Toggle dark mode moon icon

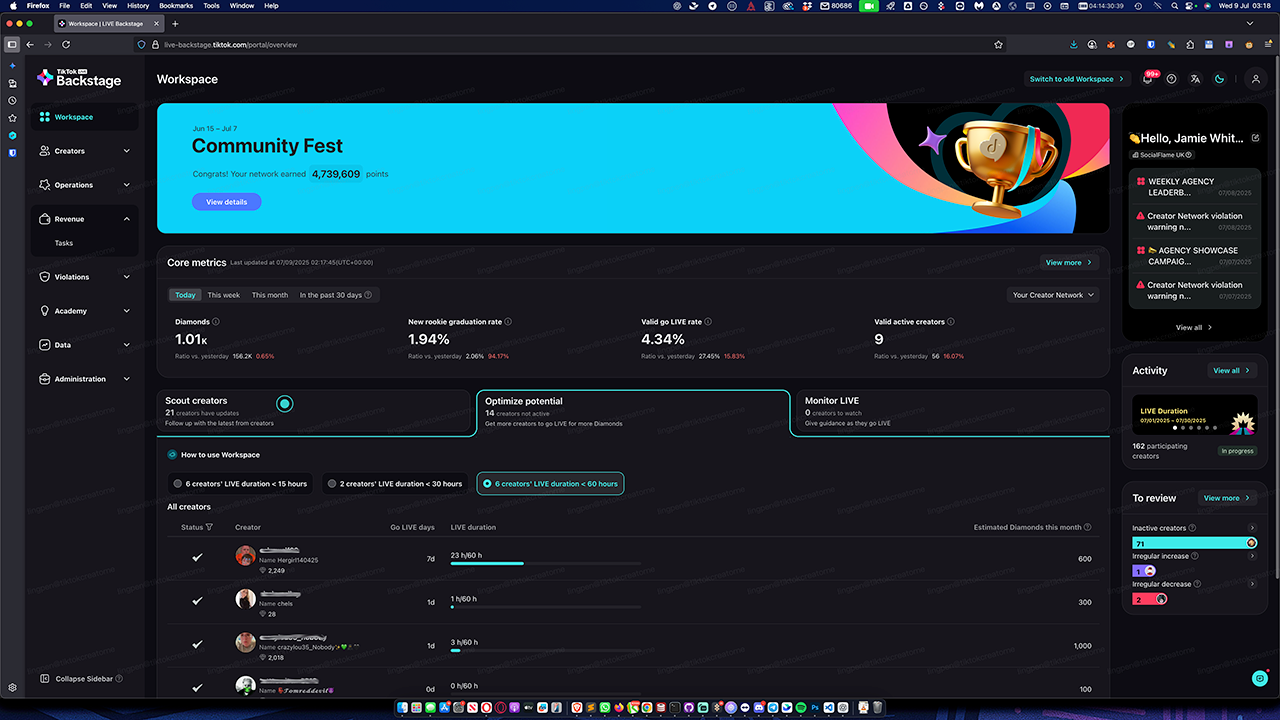[x=1219, y=79]
